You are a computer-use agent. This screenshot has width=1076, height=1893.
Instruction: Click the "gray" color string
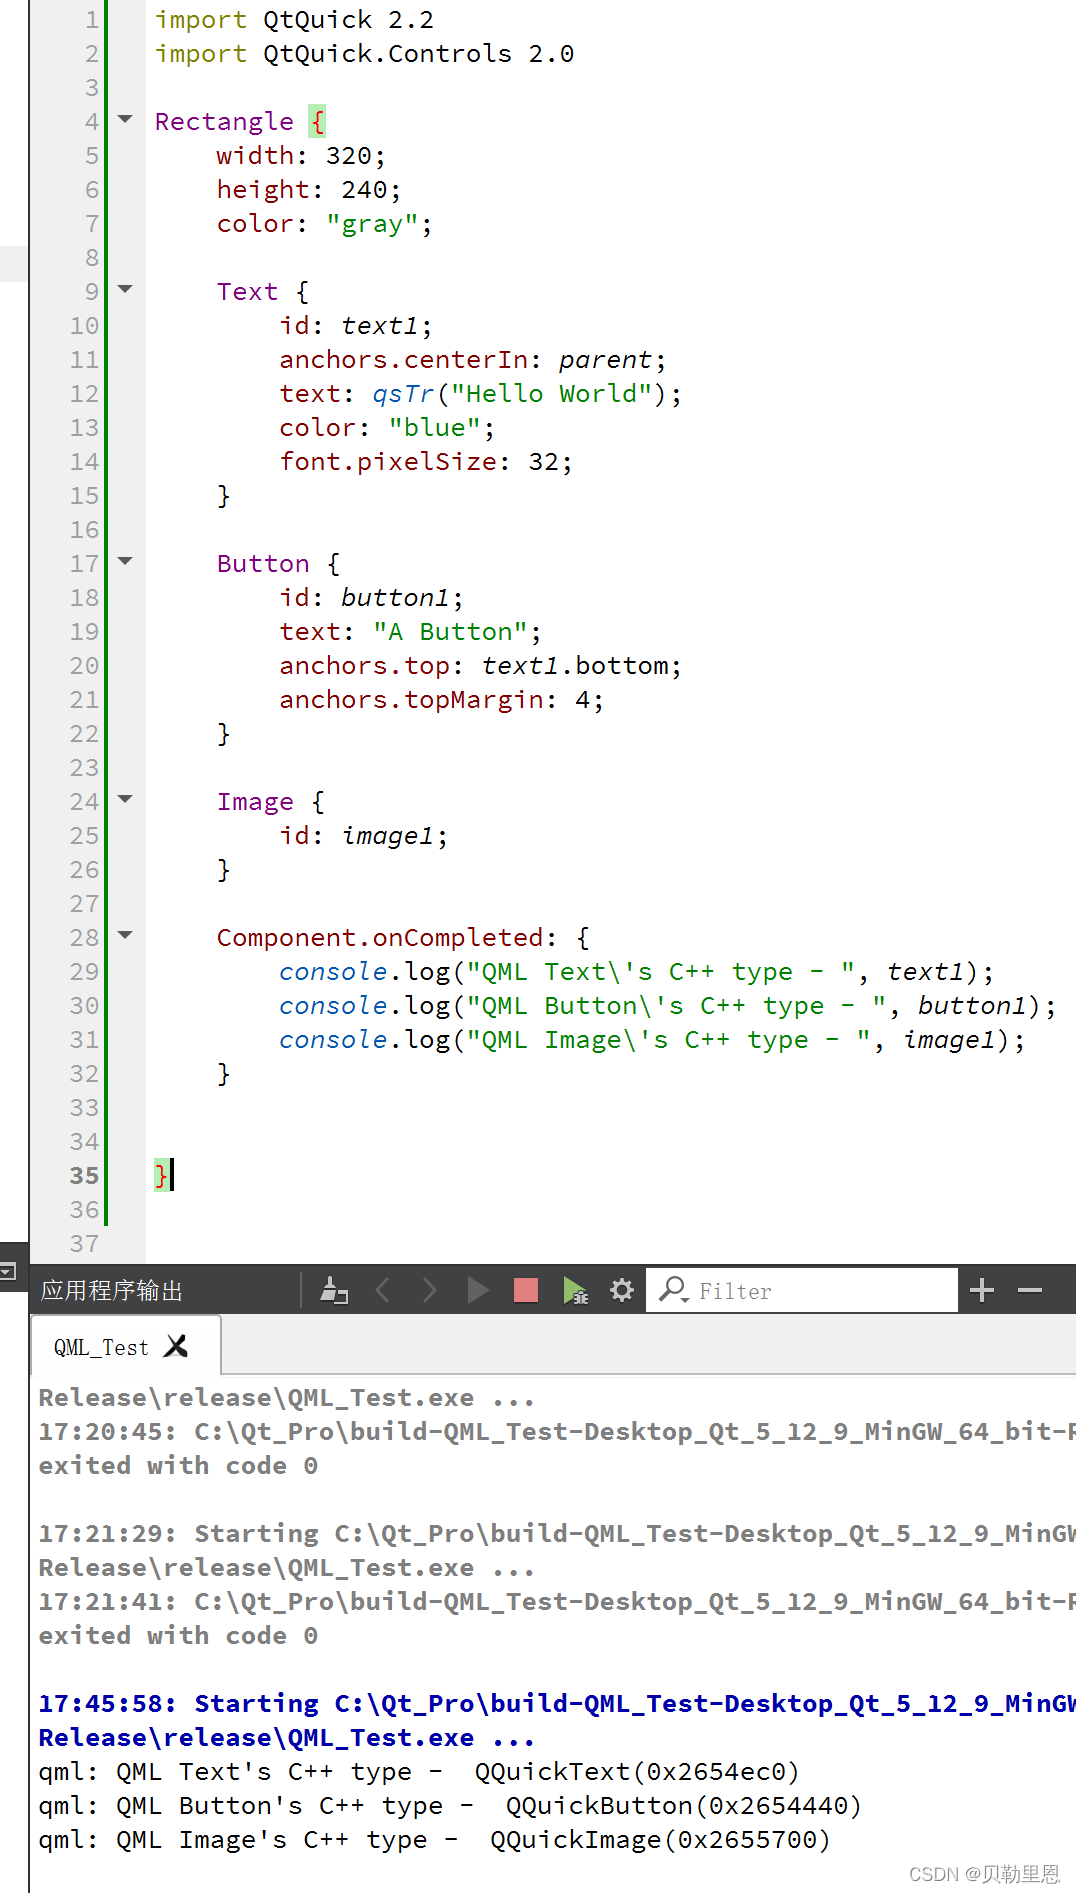(x=372, y=224)
